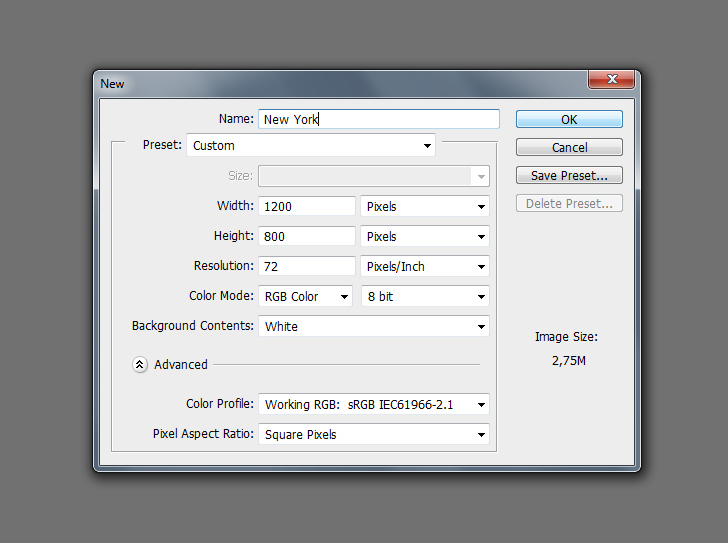
Task: Open the Width units dropdown
Action: [424, 207]
